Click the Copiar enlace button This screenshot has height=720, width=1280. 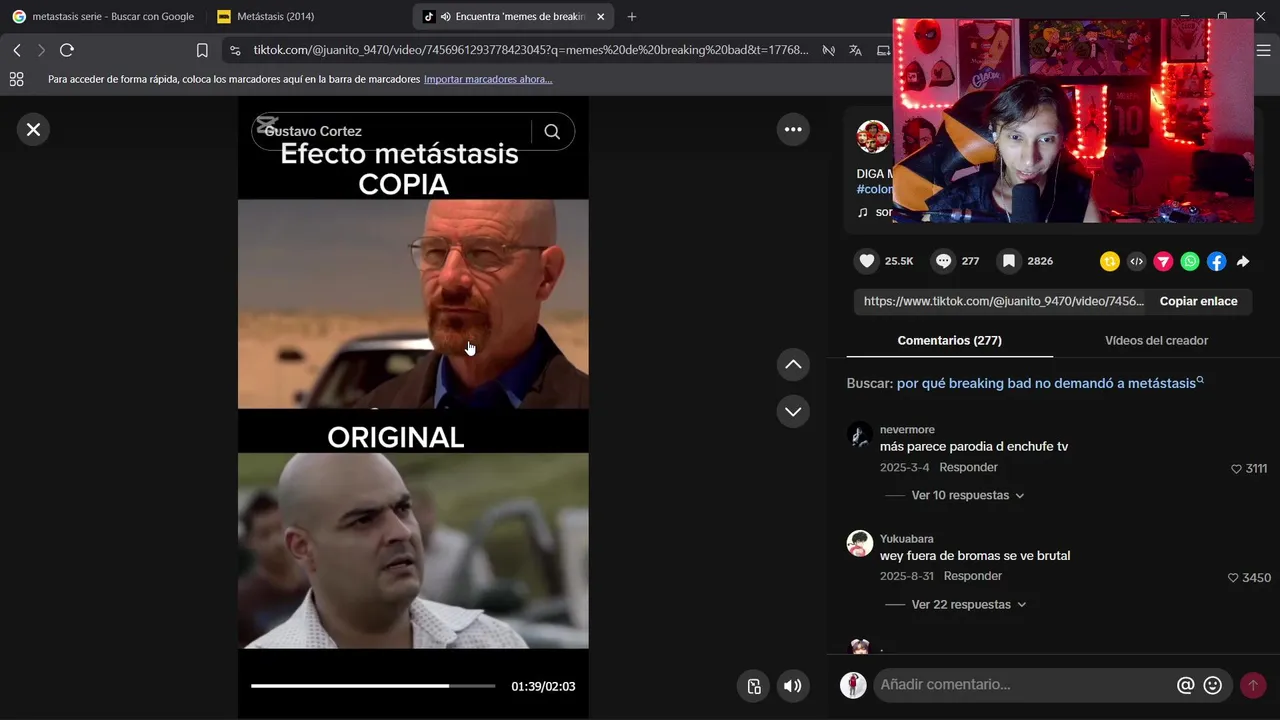click(x=1198, y=301)
